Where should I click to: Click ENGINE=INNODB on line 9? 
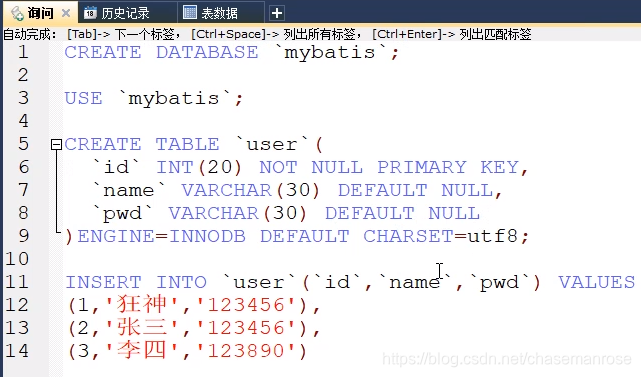point(161,236)
